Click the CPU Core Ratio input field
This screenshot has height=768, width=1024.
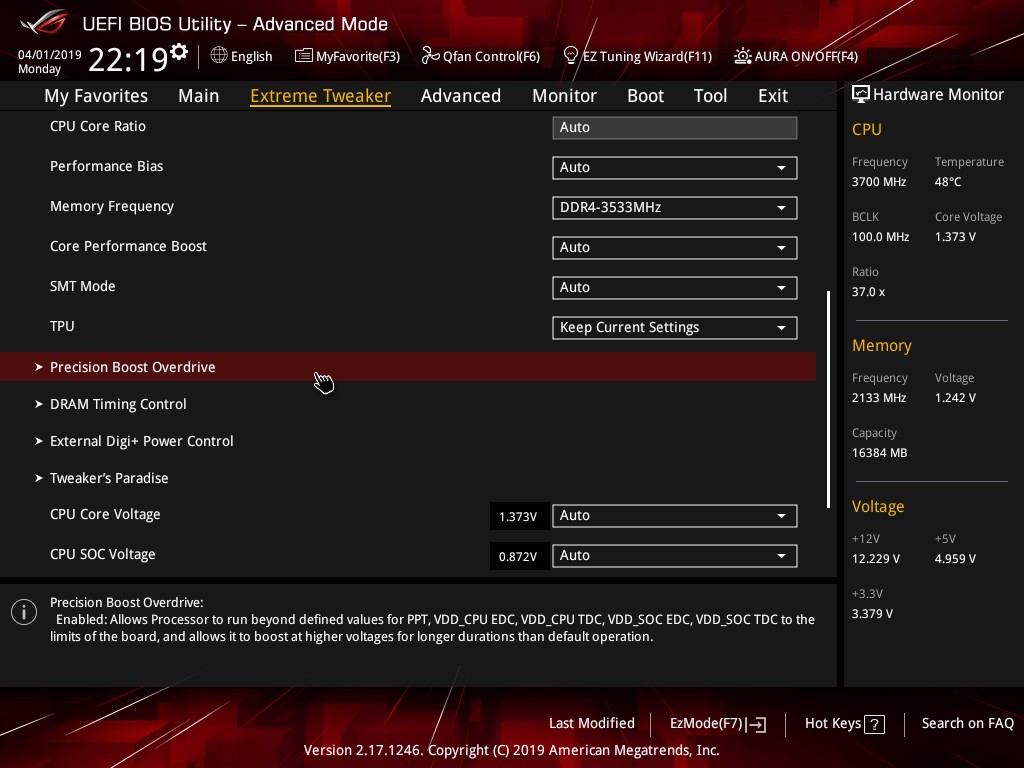click(x=675, y=128)
